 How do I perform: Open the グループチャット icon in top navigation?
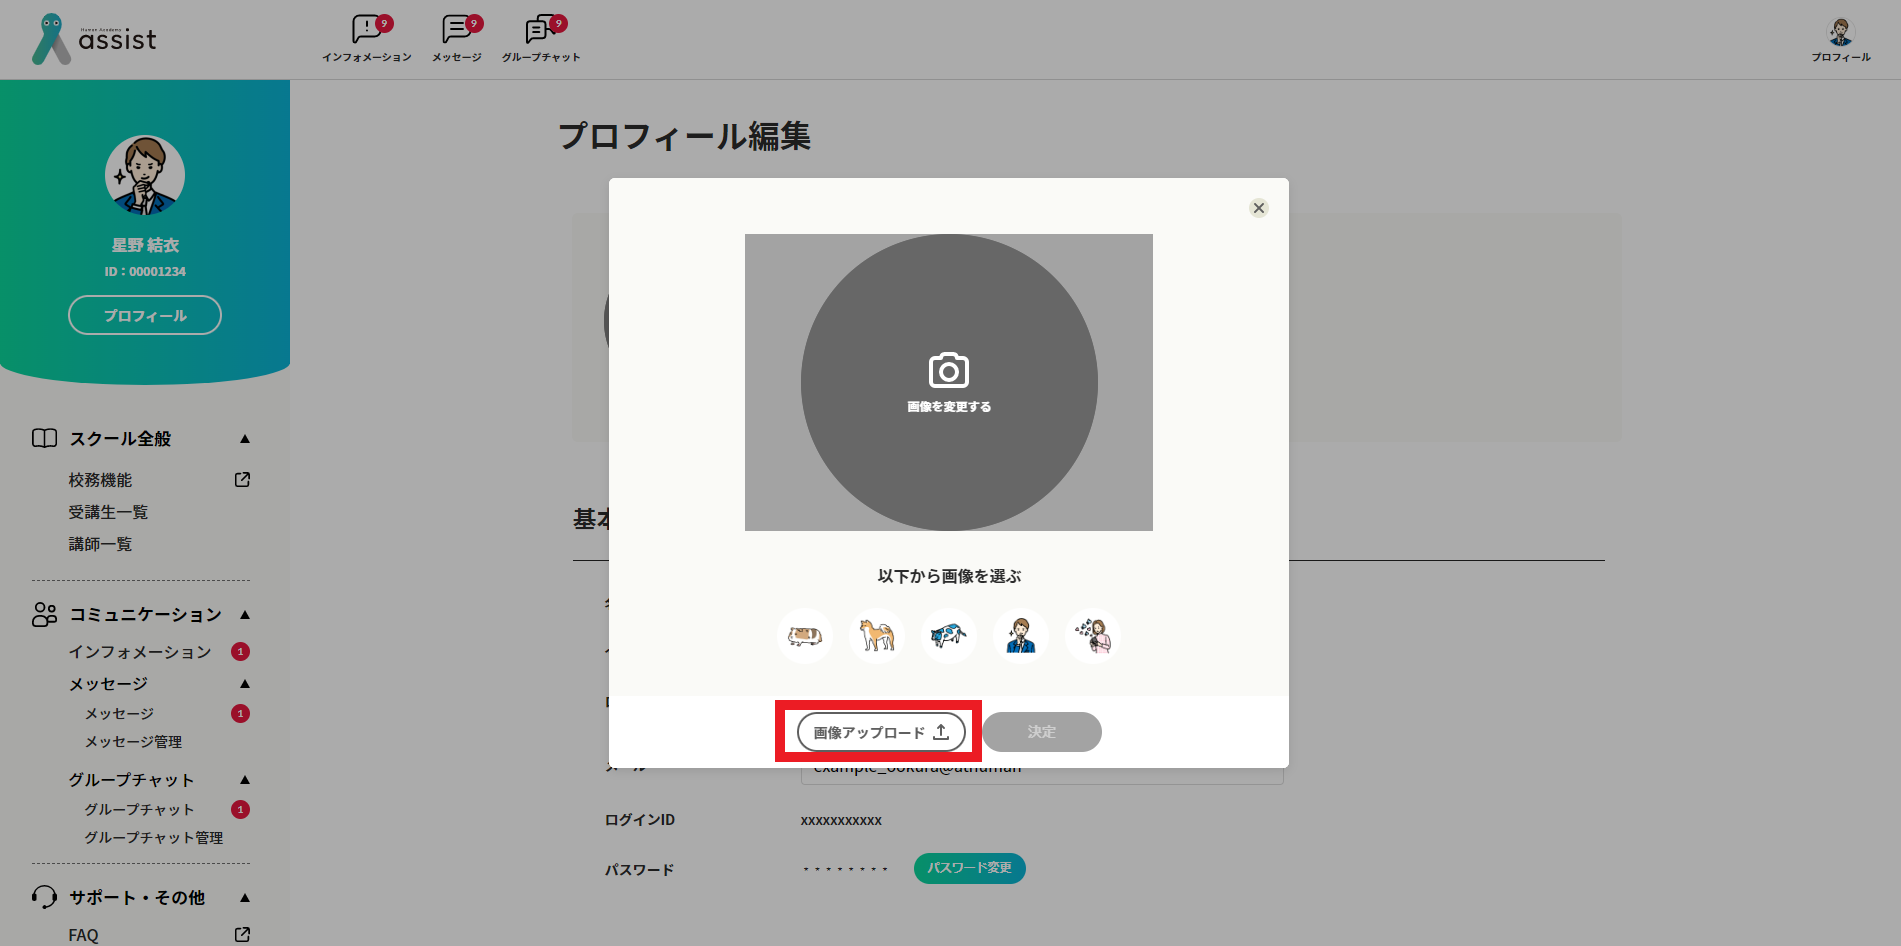(x=541, y=39)
